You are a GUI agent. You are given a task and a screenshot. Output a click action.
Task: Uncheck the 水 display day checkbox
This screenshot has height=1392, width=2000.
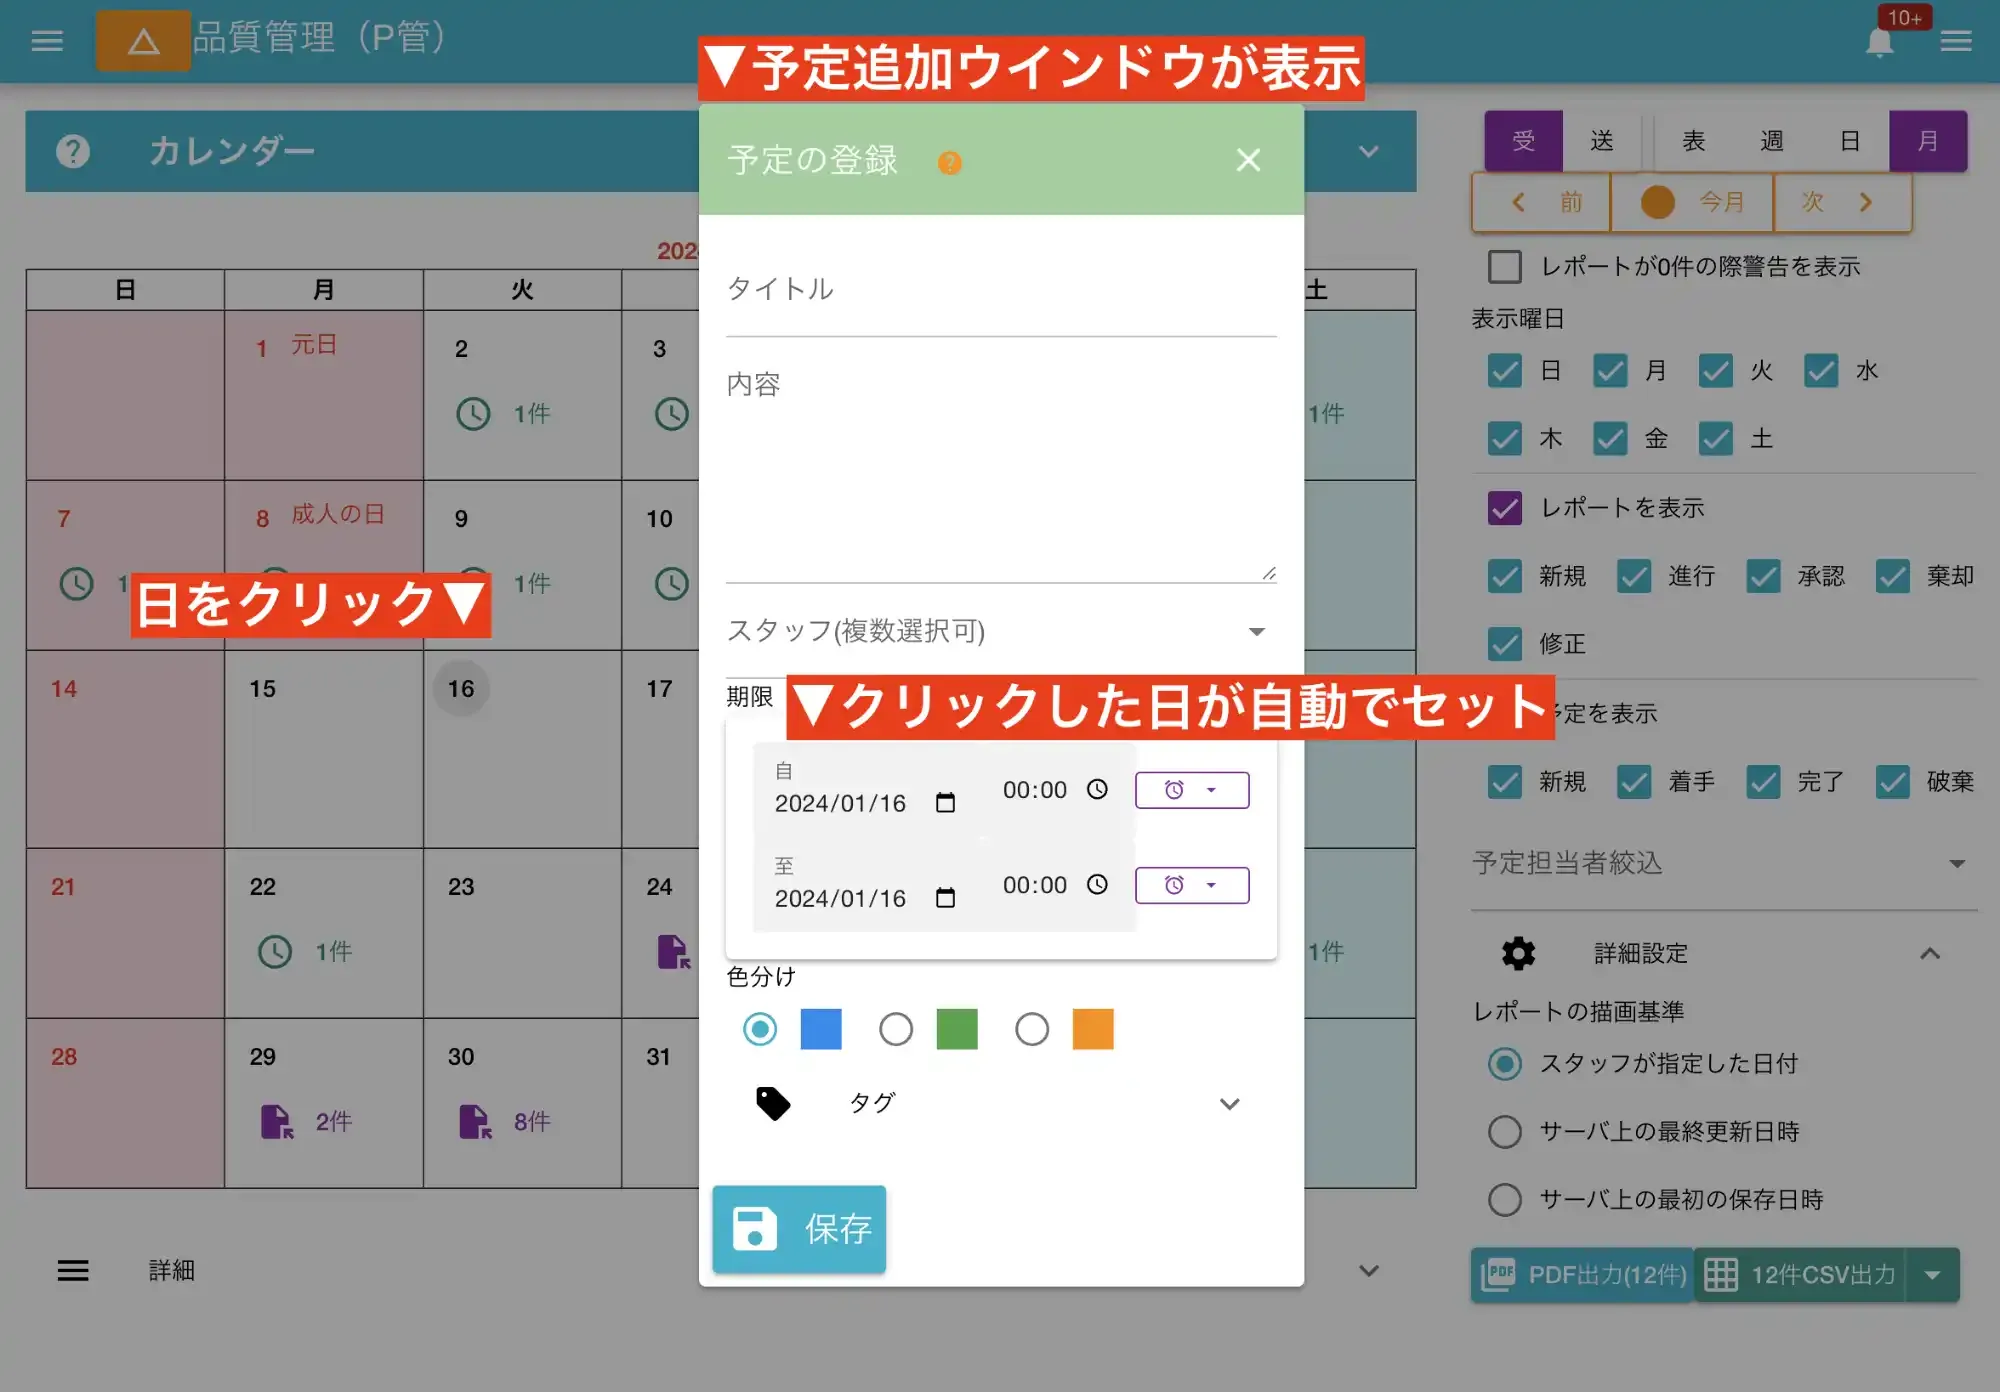click(1821, 371)
